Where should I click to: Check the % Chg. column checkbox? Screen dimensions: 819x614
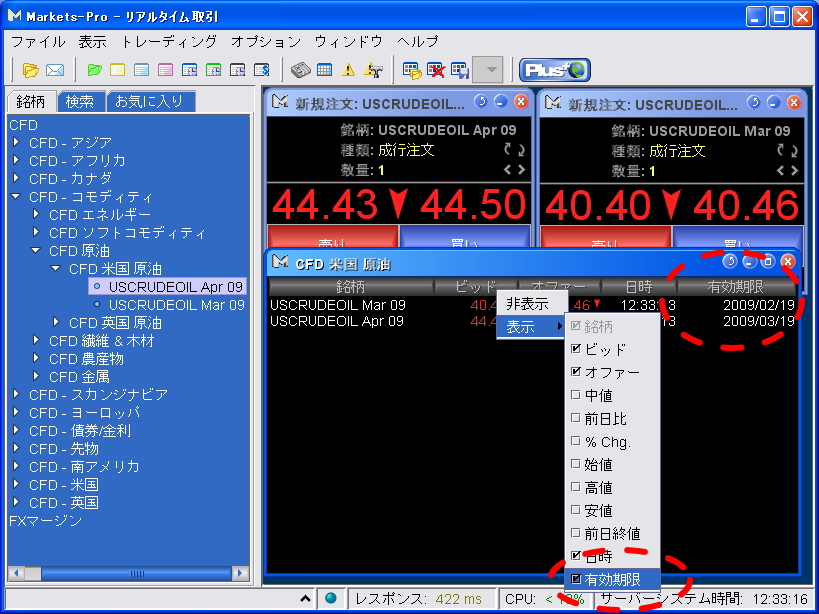(x=576, y=441)
